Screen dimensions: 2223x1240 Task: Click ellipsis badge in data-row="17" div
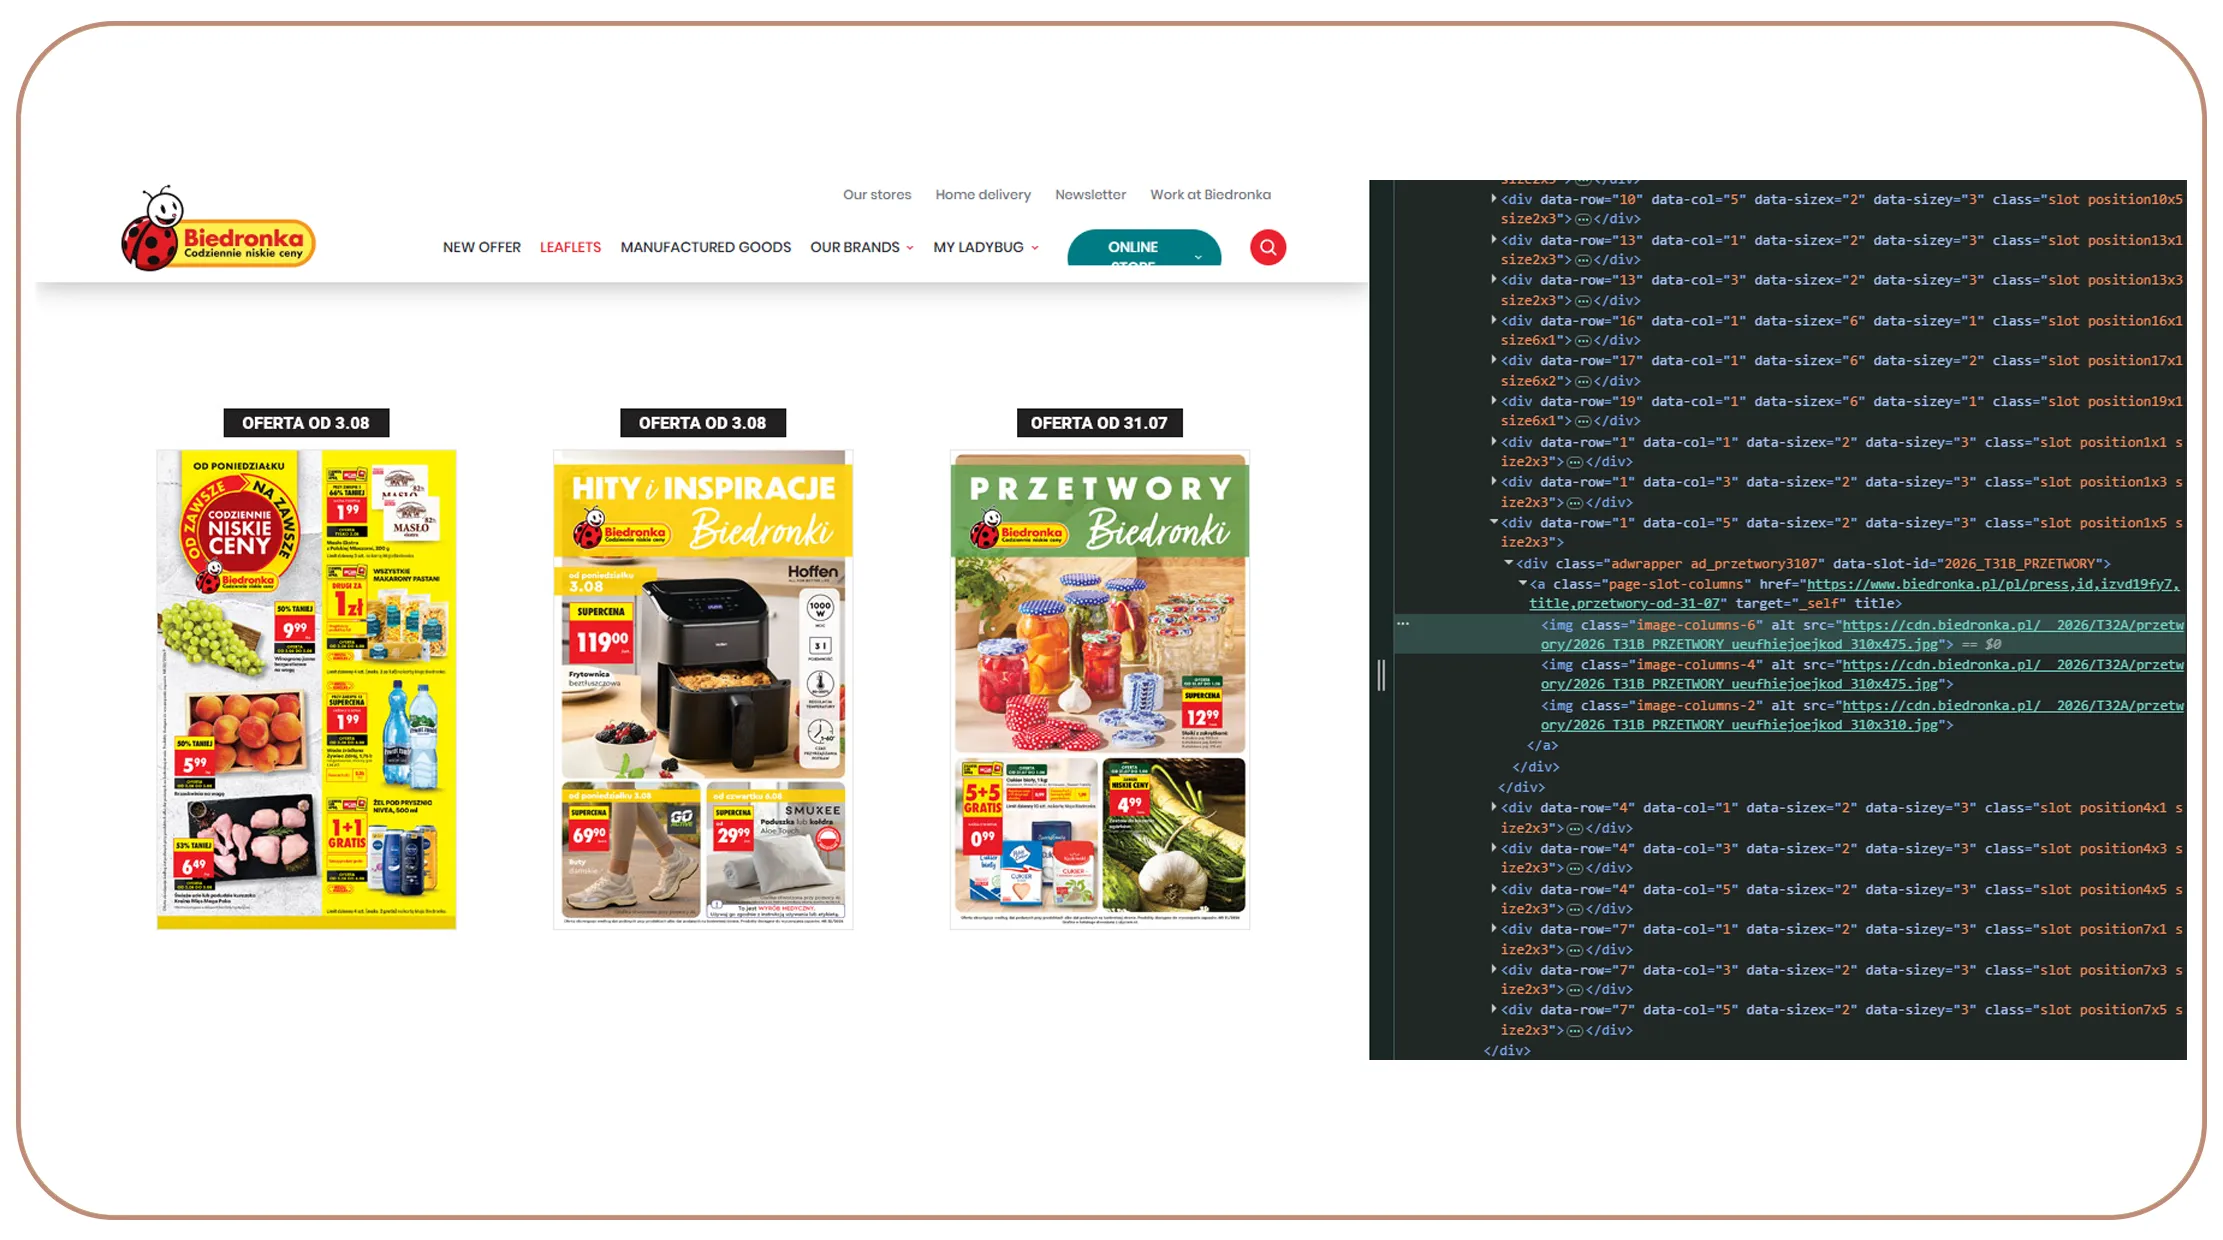coord(1582,381)
